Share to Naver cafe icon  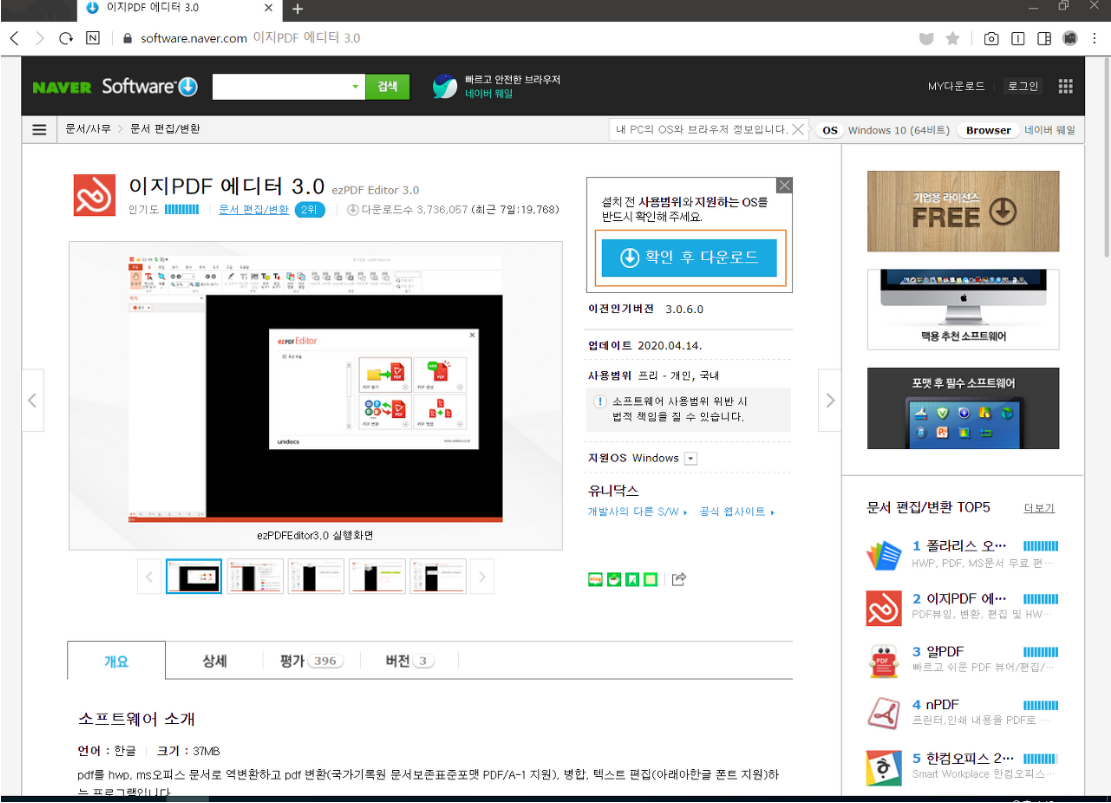pyautogui.click(x=614, y=579)
